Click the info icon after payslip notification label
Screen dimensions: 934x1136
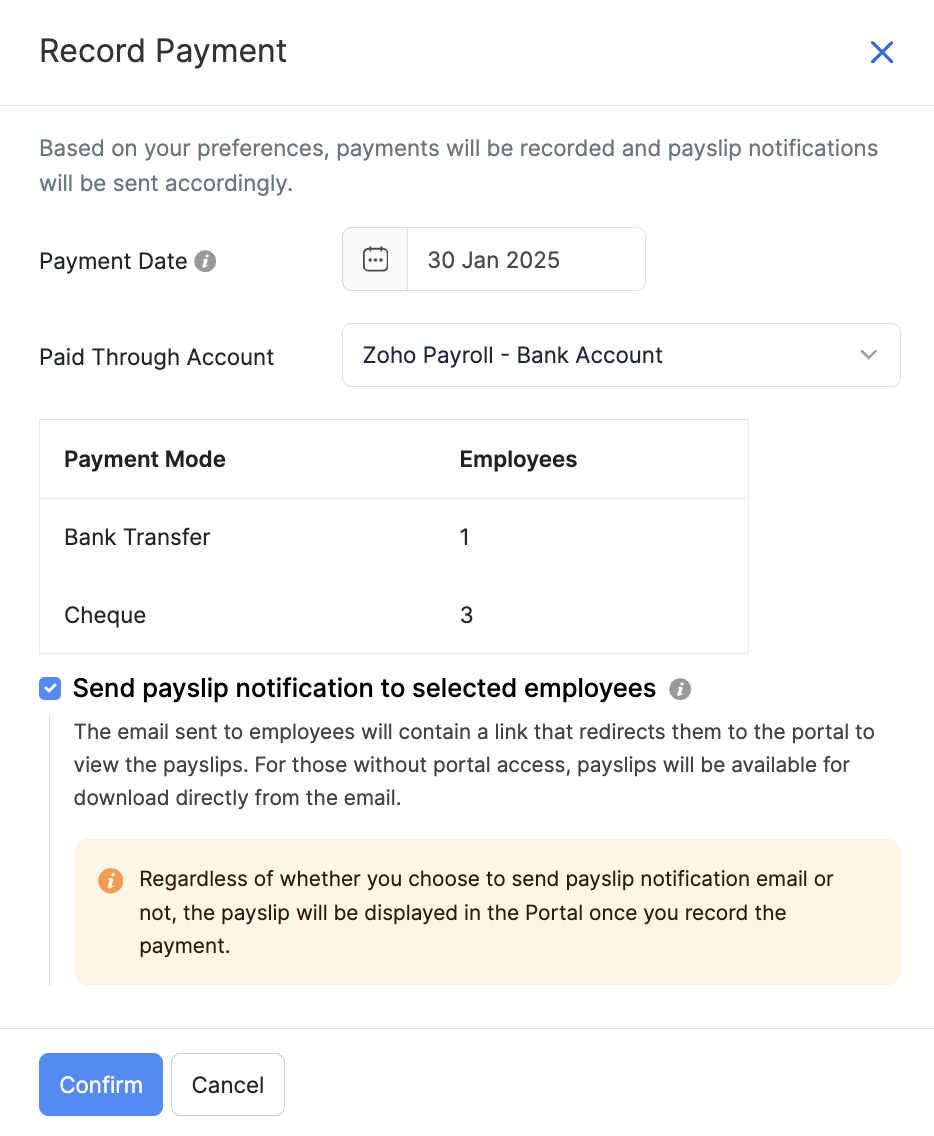[x=681, y=689]
